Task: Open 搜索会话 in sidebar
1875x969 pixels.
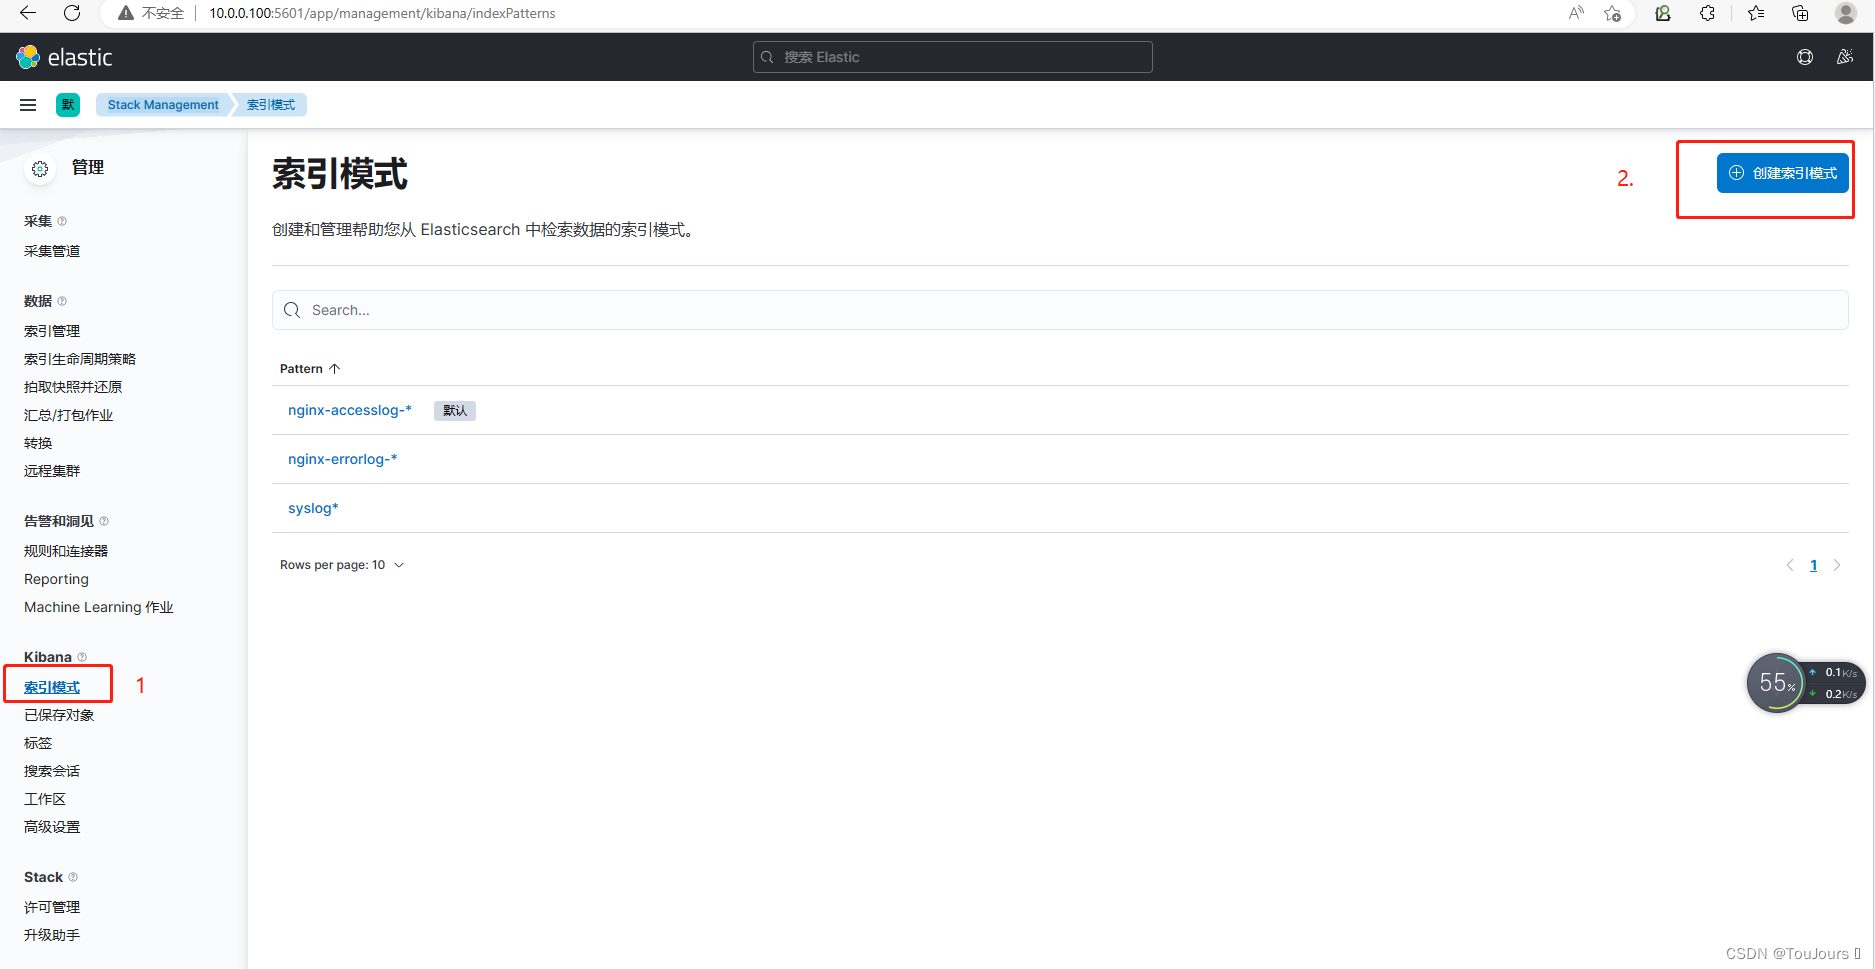Action: point(52,771)
